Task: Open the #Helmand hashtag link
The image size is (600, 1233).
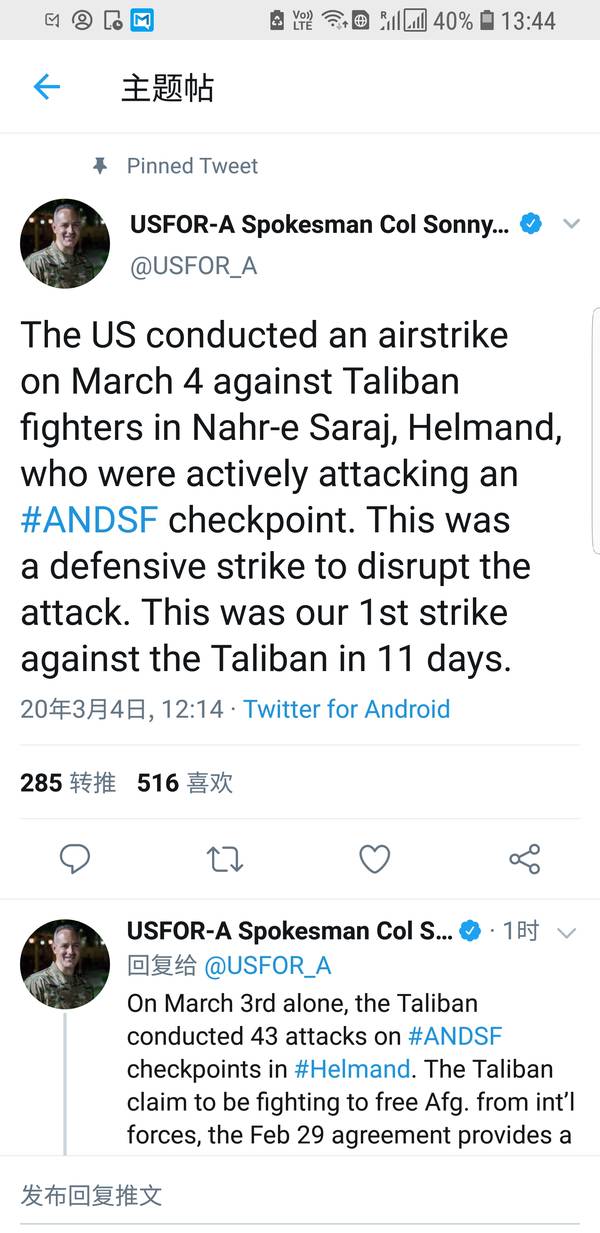Action: (x=352, y=1069)
